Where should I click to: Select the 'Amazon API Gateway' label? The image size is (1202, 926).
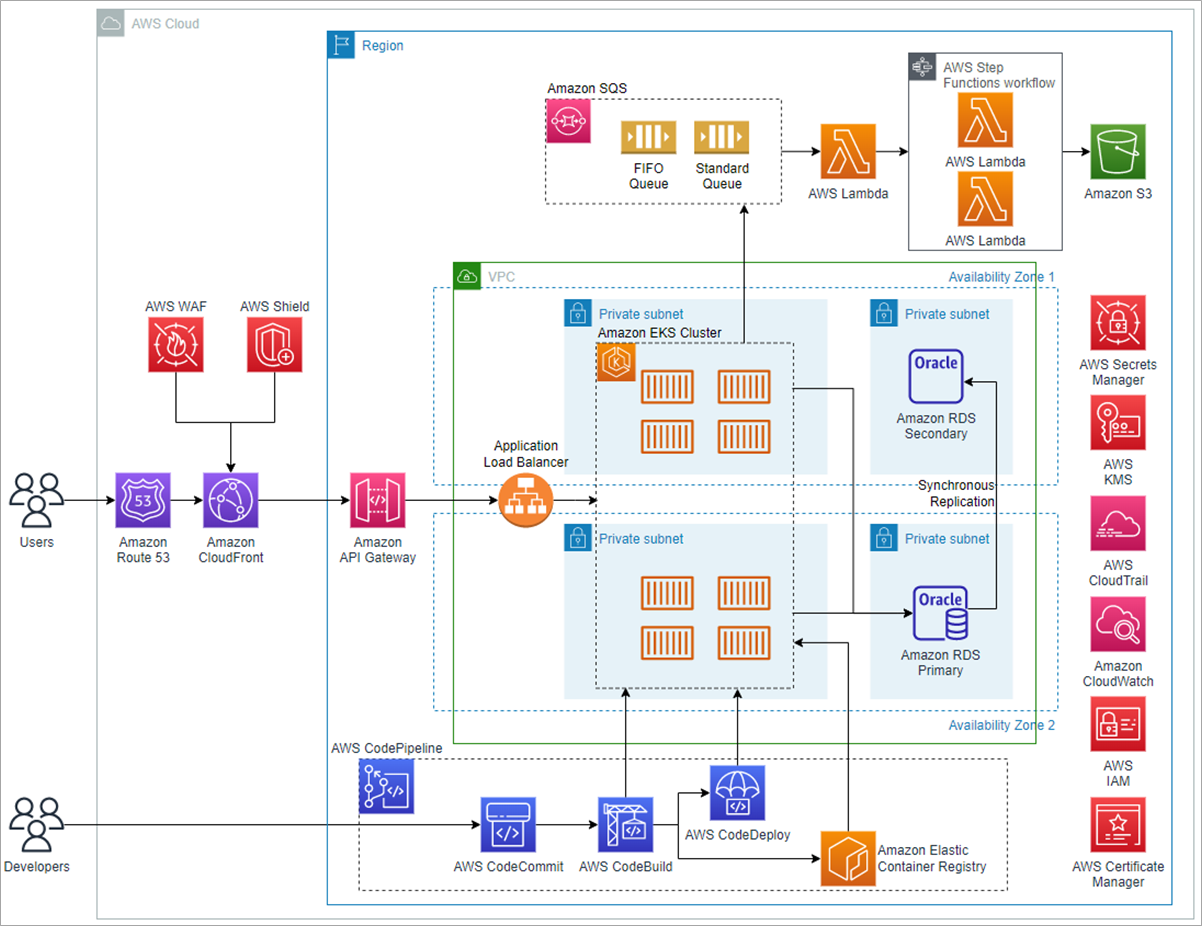[x=377, y=550]
